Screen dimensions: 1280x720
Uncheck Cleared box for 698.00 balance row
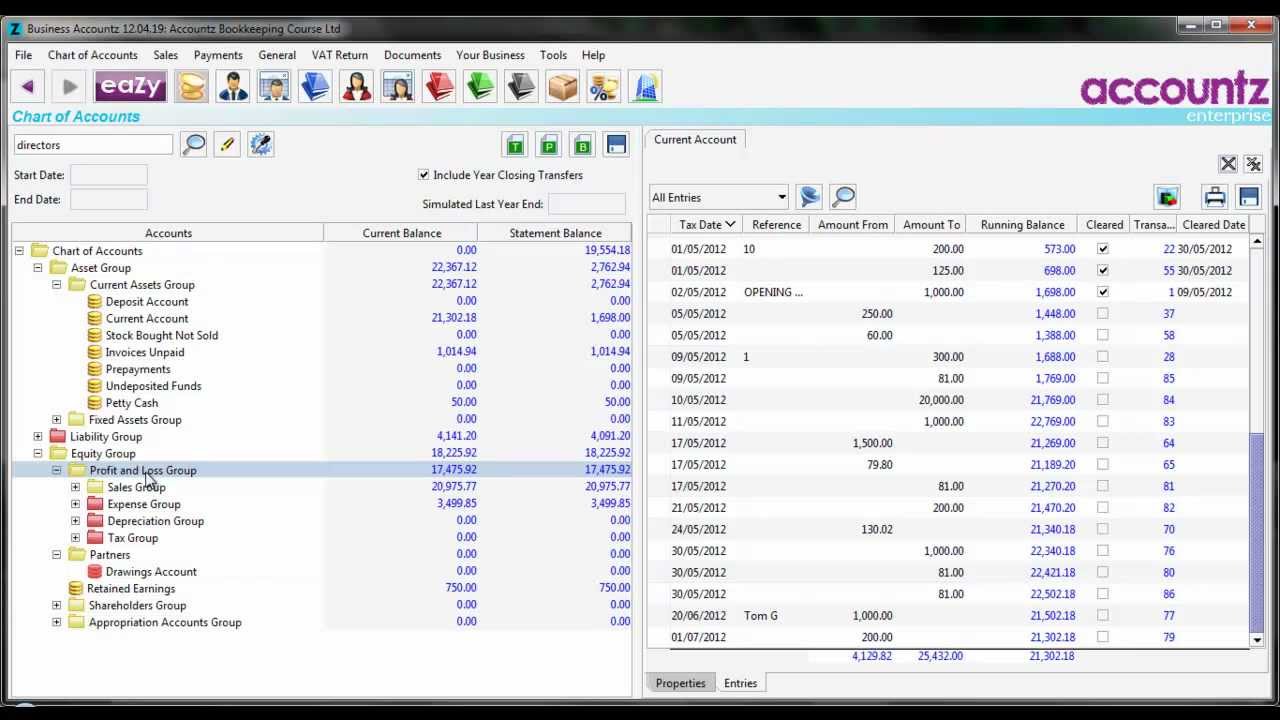pos(1103,270)
